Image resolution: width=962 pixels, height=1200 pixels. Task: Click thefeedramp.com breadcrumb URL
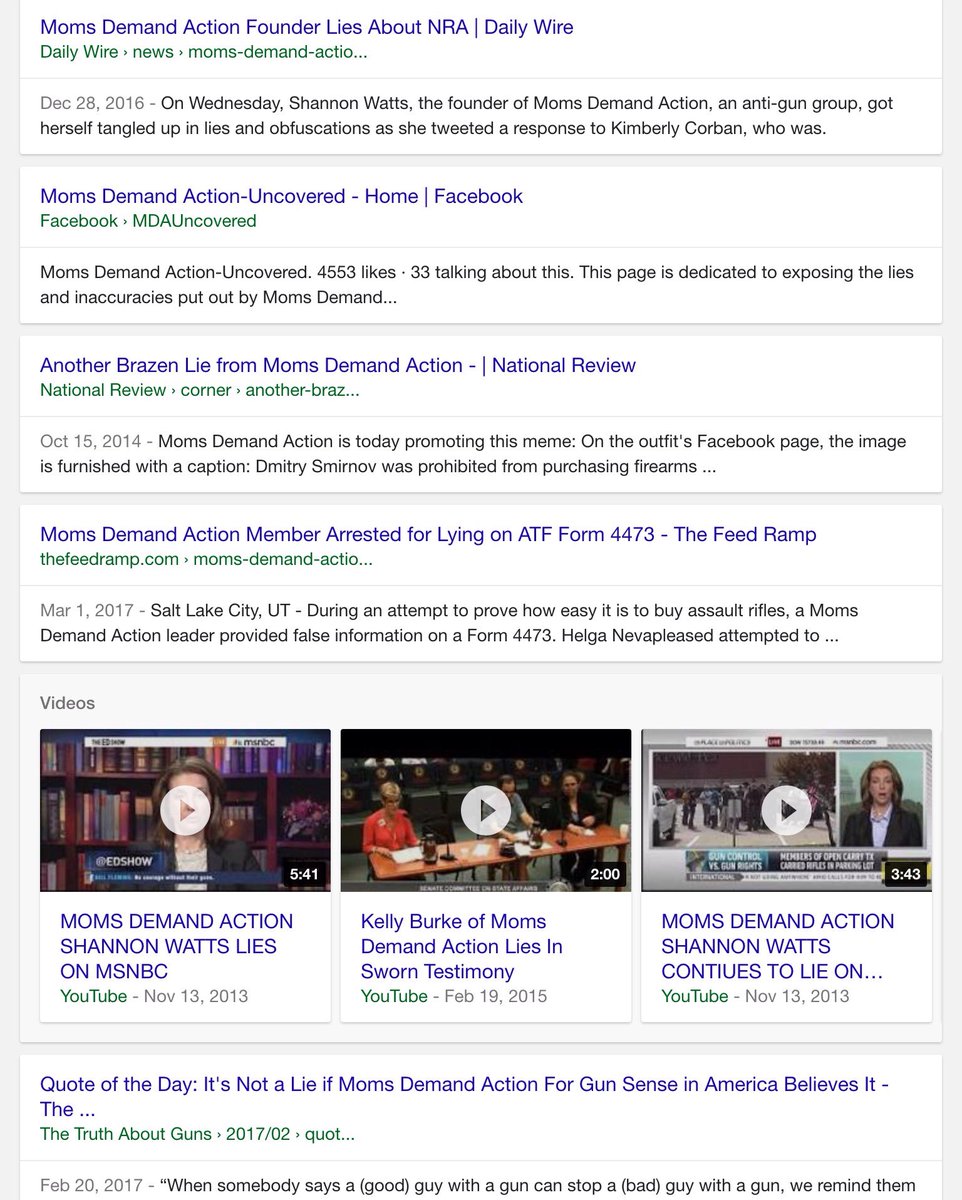(x=206, y=559)
